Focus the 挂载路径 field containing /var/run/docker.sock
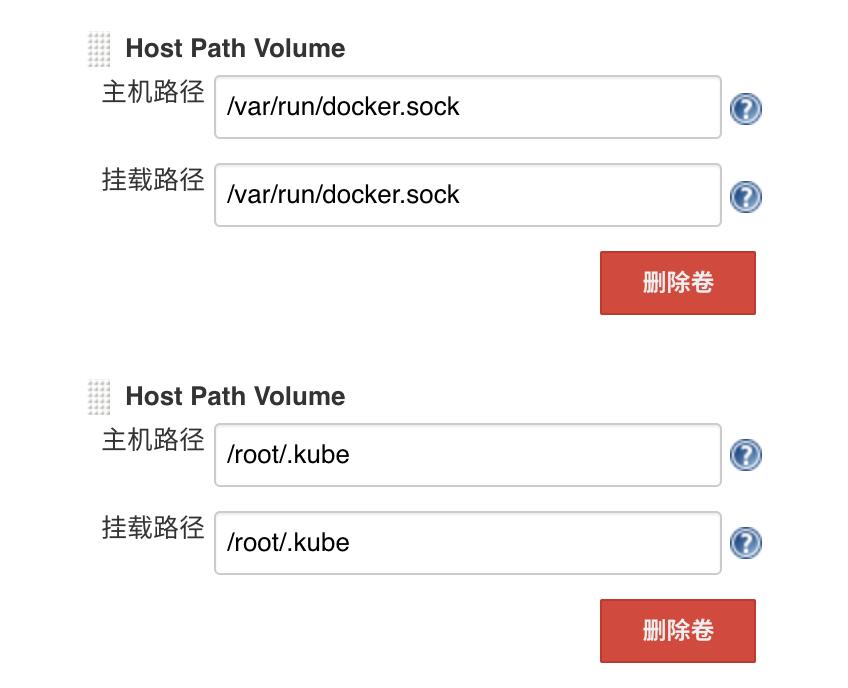Viewport: 848px width, 688px height. click(x=468, y=195)
